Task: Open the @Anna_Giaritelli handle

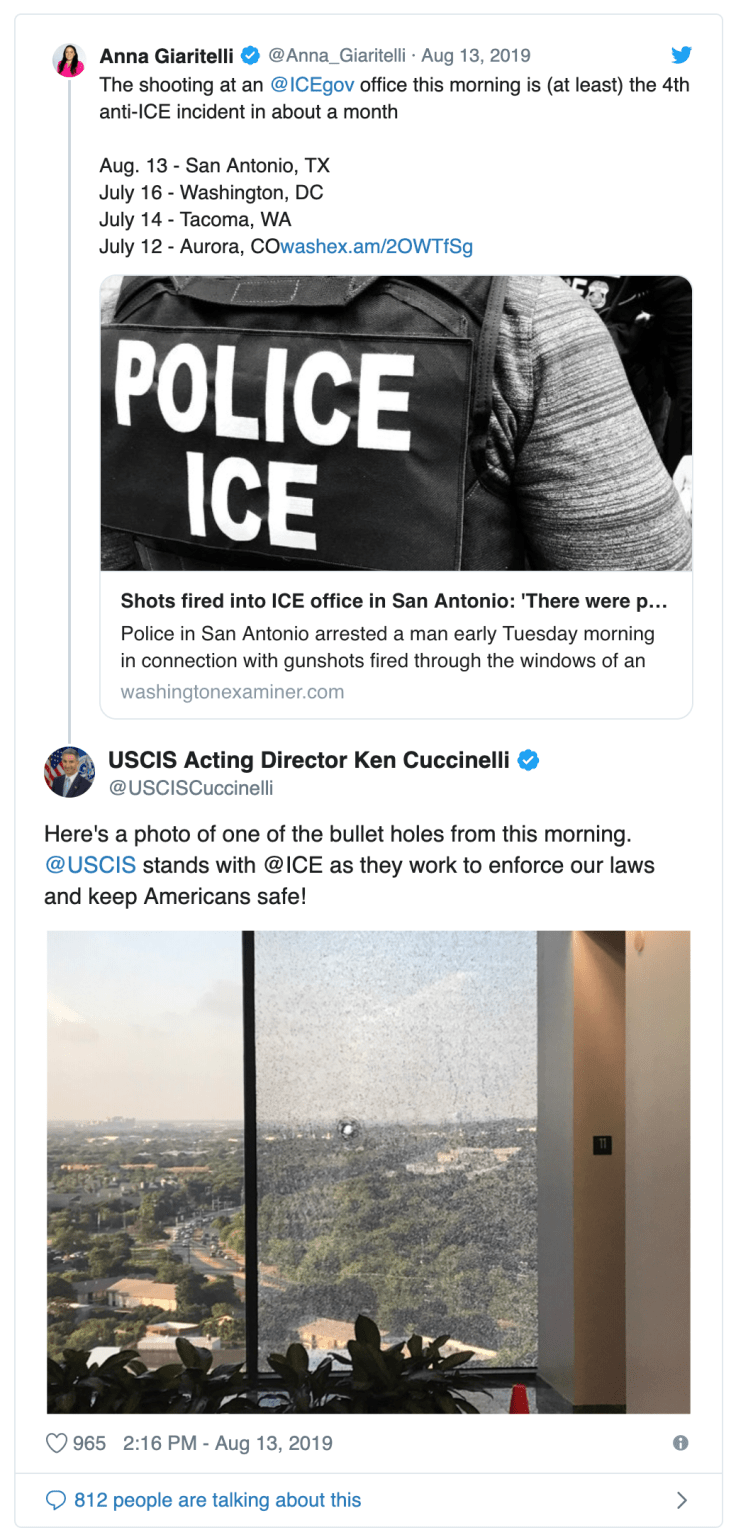Action: [x=337, y=55]
